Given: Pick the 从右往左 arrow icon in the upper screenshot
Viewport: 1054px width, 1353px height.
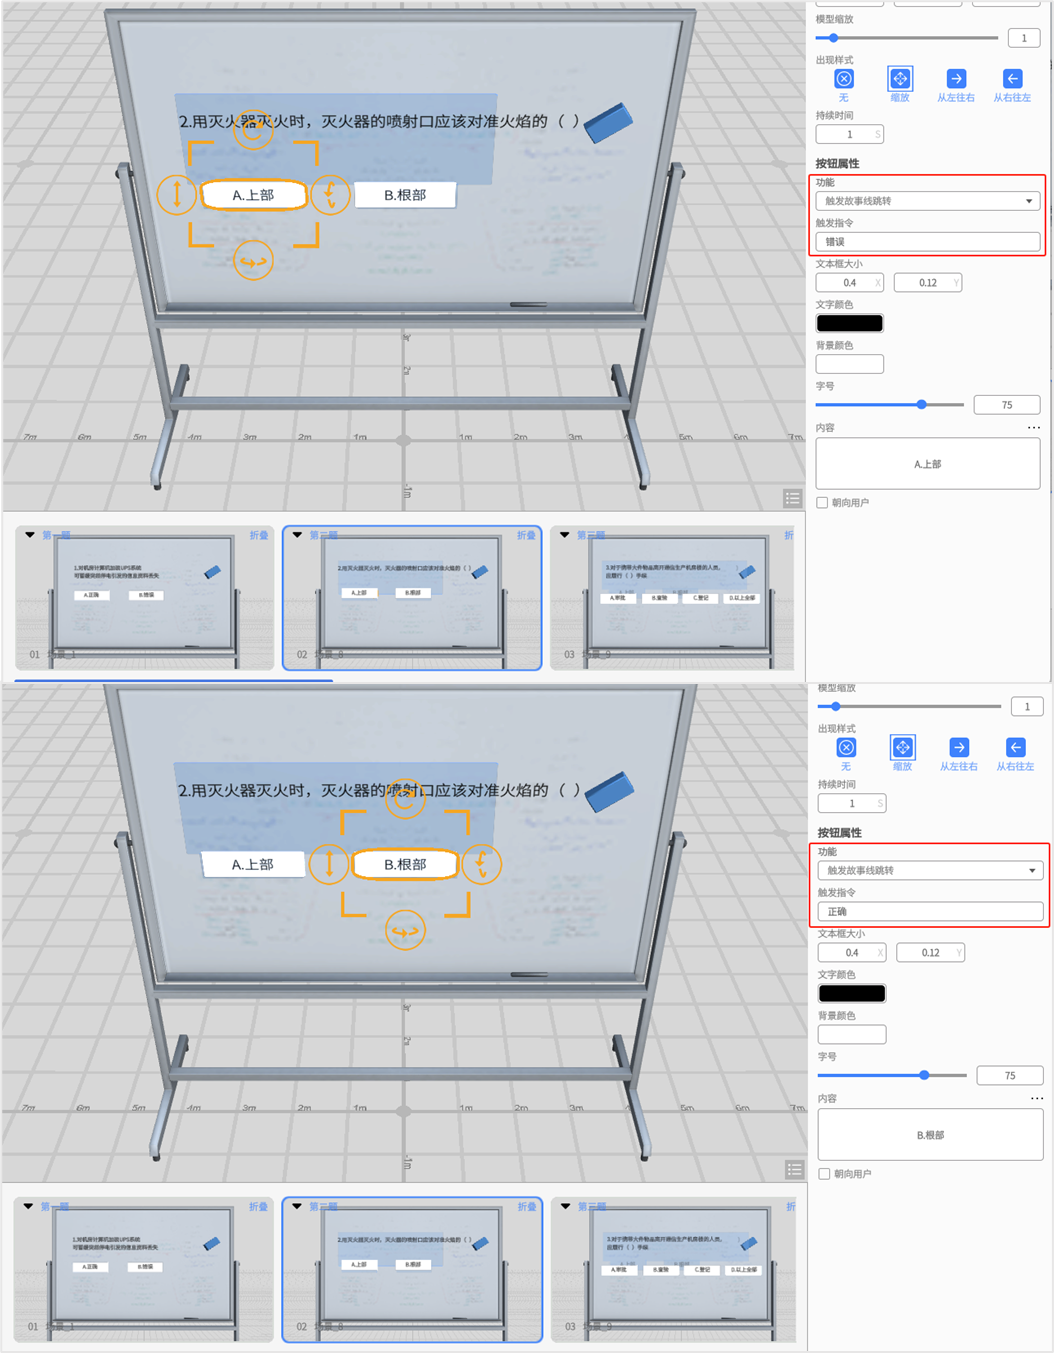Looking at the screenshot, I should pos(1013,79).
